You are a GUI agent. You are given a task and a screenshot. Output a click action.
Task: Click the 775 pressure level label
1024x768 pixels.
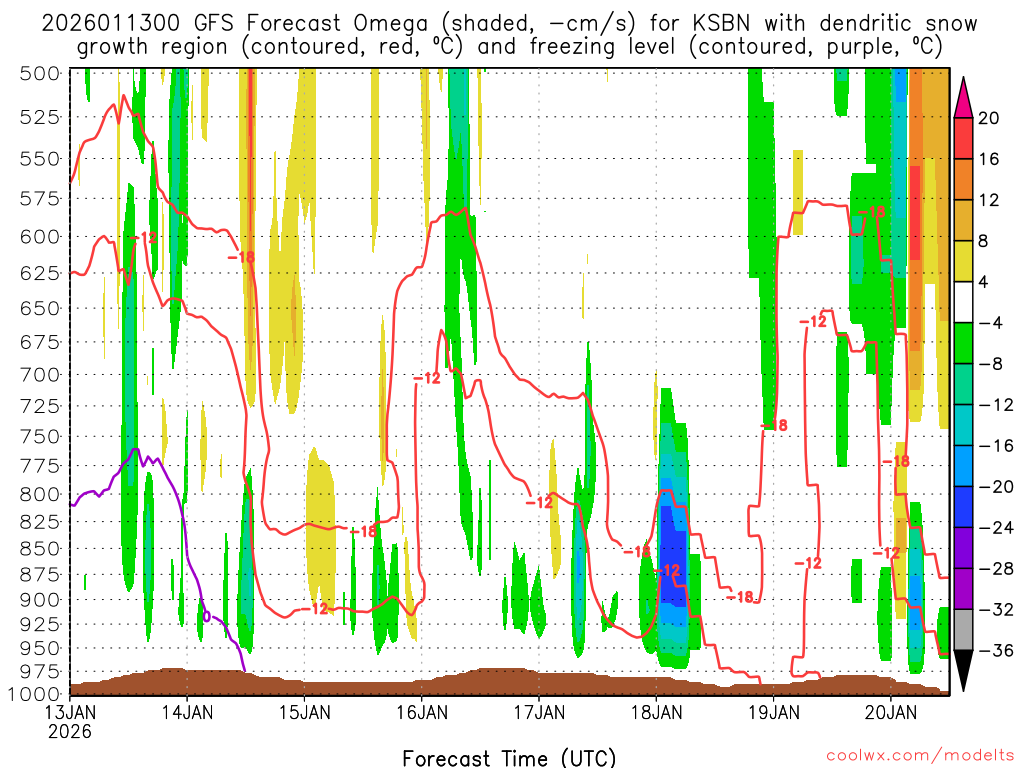pyautogui.click(x=40, y=466)
